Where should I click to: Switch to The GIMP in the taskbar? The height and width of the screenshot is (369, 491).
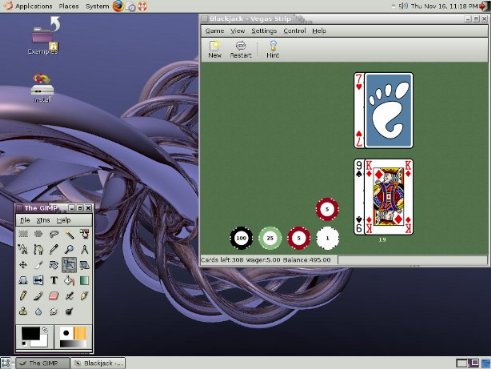click(x=43, y=363)
